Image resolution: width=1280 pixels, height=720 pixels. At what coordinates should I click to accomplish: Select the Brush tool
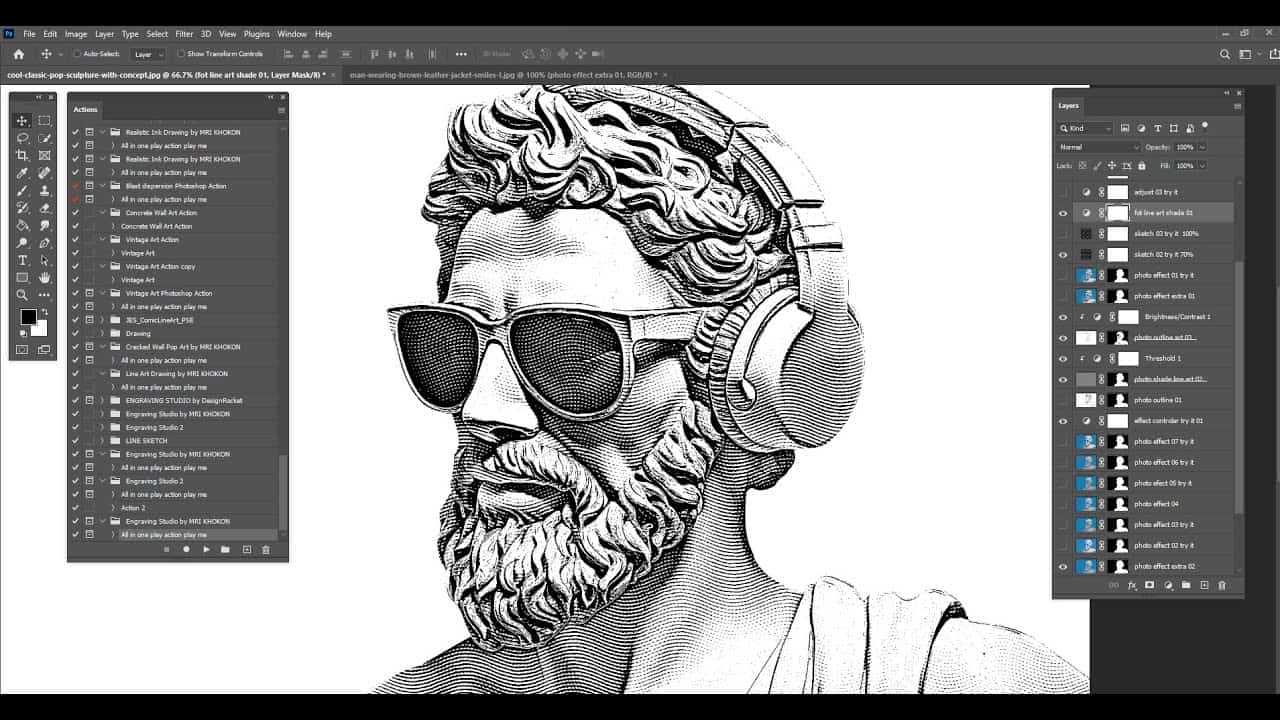click(22, 191)
